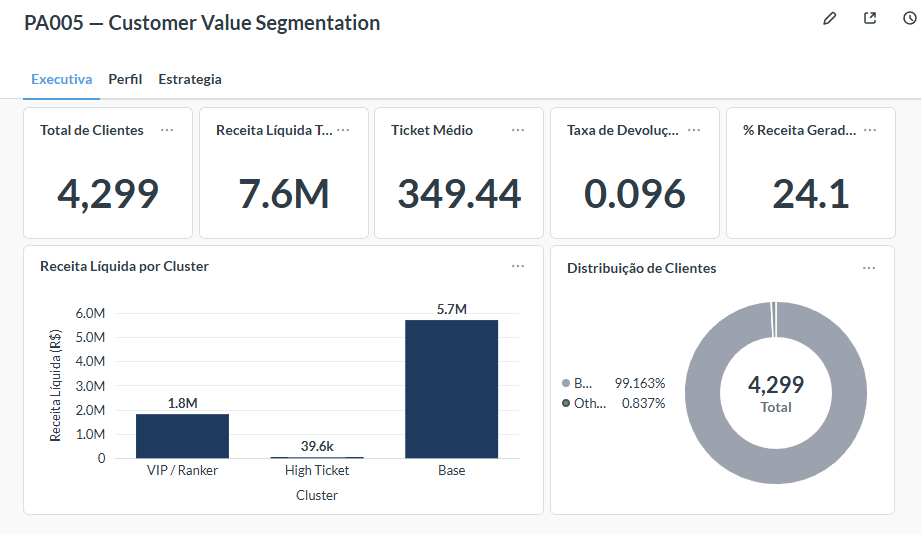The height and width of the screenshot is (534, 921).
Task: Click the 6.0M y-axis tick label
Action: pos(90,313)
